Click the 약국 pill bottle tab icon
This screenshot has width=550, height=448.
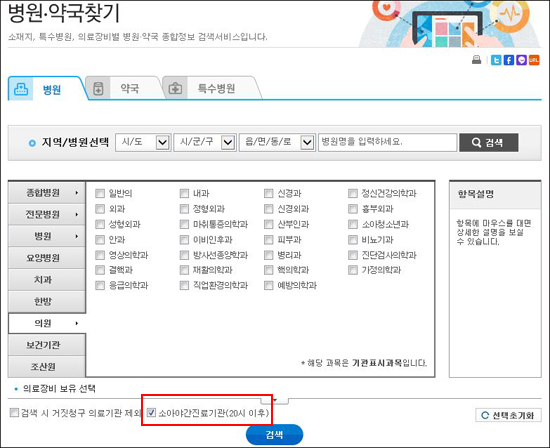[x=98, y=88]
